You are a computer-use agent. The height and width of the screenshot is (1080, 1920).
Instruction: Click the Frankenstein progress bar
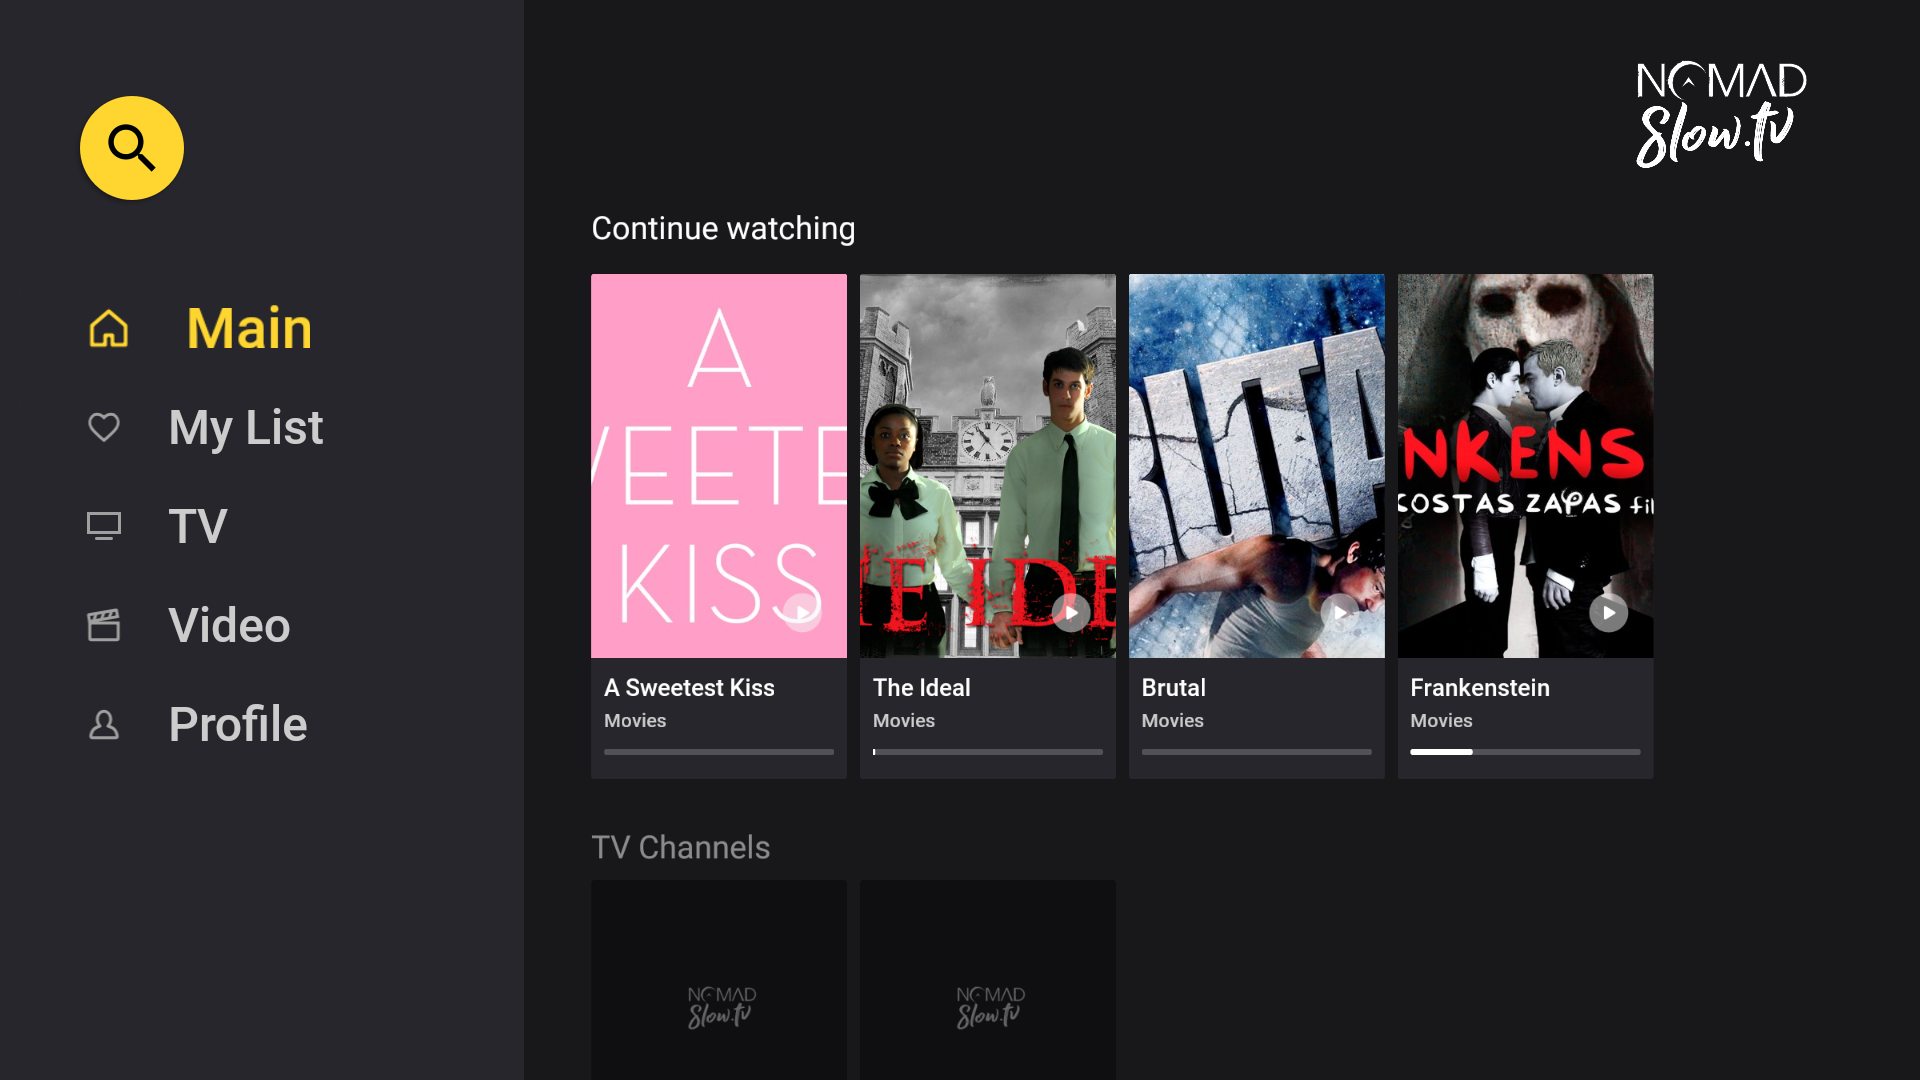pos(1525,751)
